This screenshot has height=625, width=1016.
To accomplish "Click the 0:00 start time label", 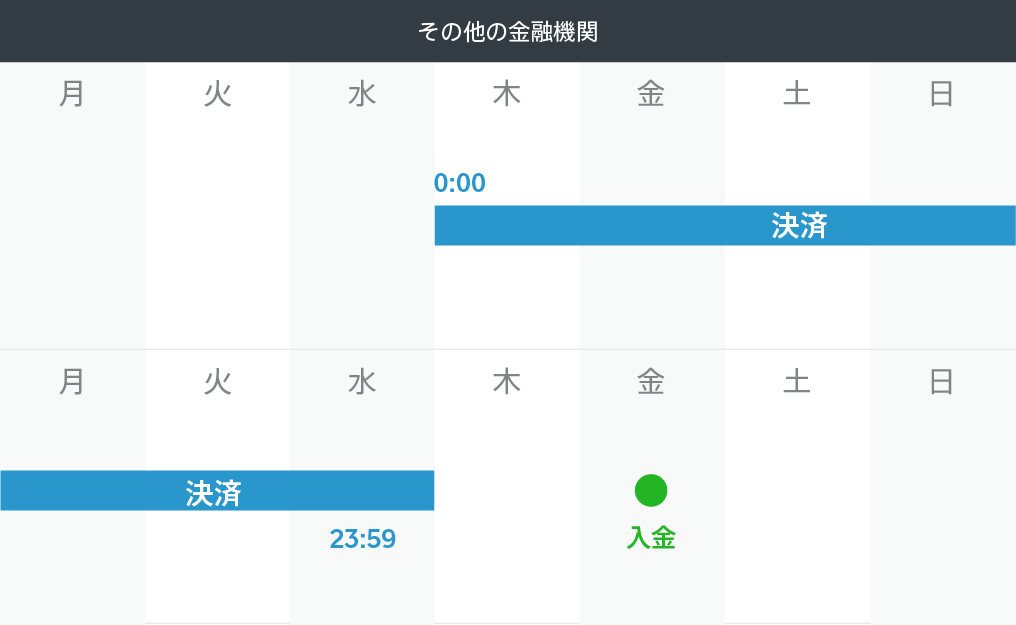I will tap(460, 183).
